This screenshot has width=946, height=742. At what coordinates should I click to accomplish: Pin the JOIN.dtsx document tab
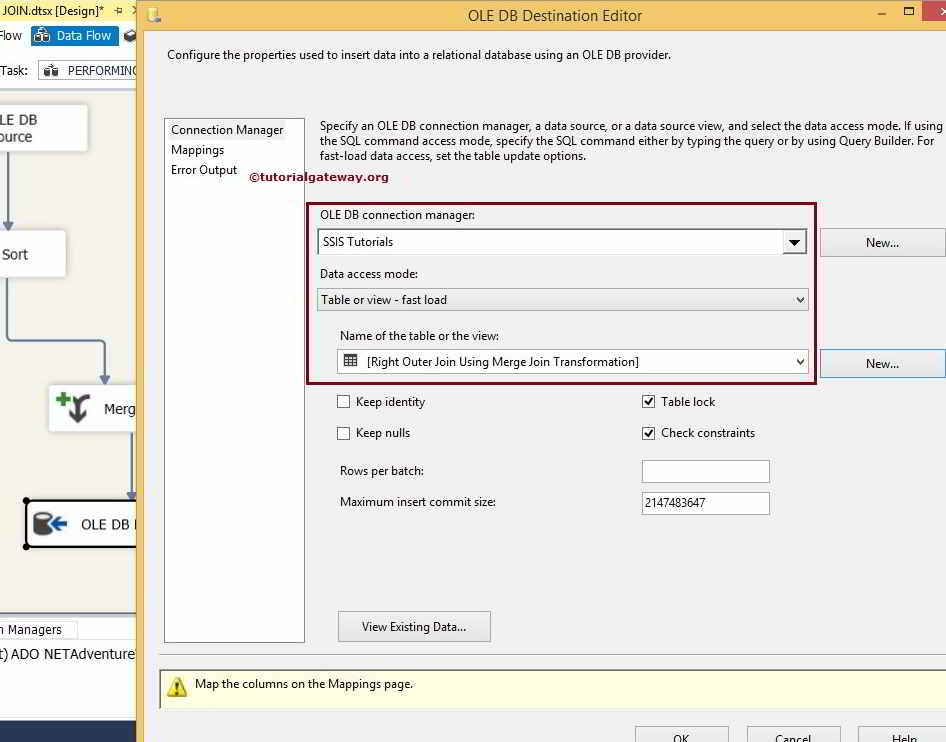tap(118, 11)
